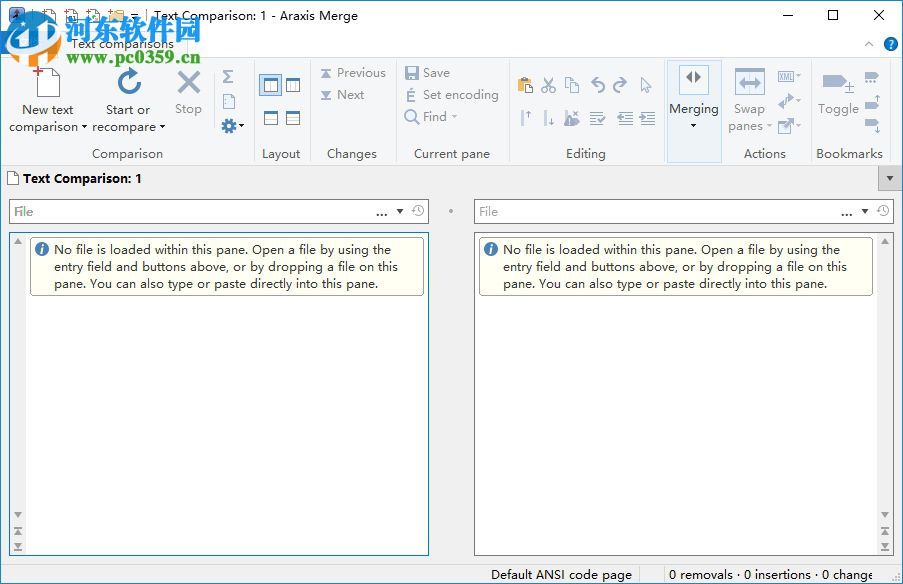The height and width of the screenshot is (584, 903).
Task: Click the Paste icon in Editing
Action: [526, 85]
